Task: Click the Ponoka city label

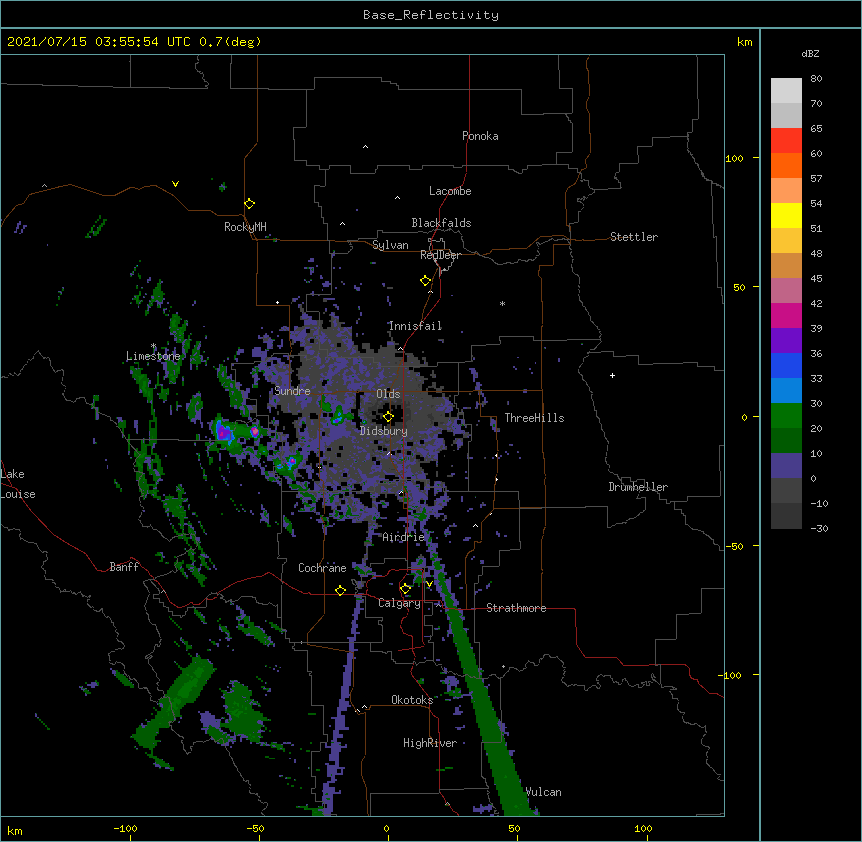Action: click(480, 136)
